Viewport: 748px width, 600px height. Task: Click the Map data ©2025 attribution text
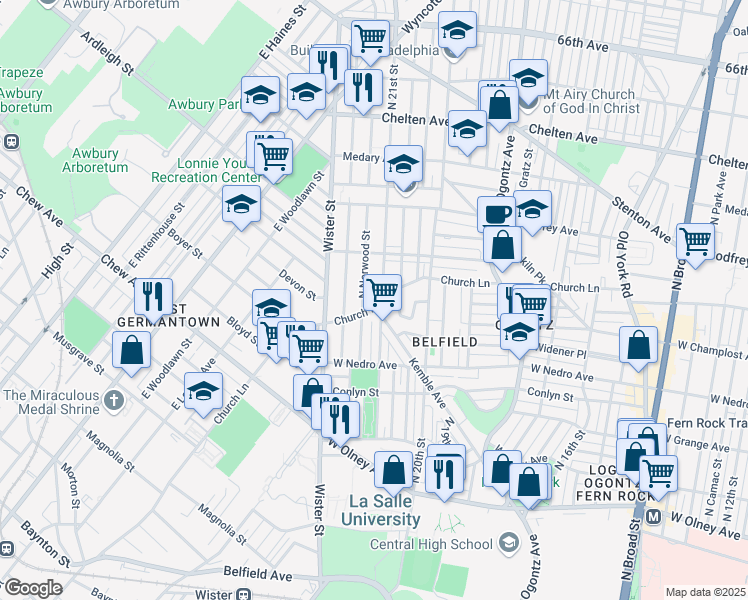point(705,593)
